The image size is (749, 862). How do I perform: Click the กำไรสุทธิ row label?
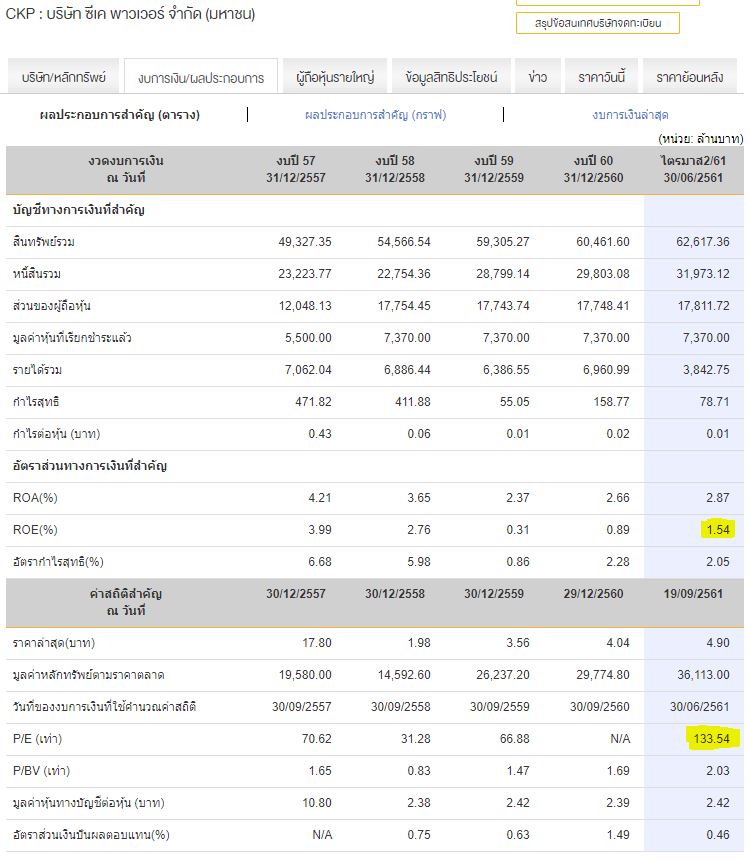click(x=37, y=402)
